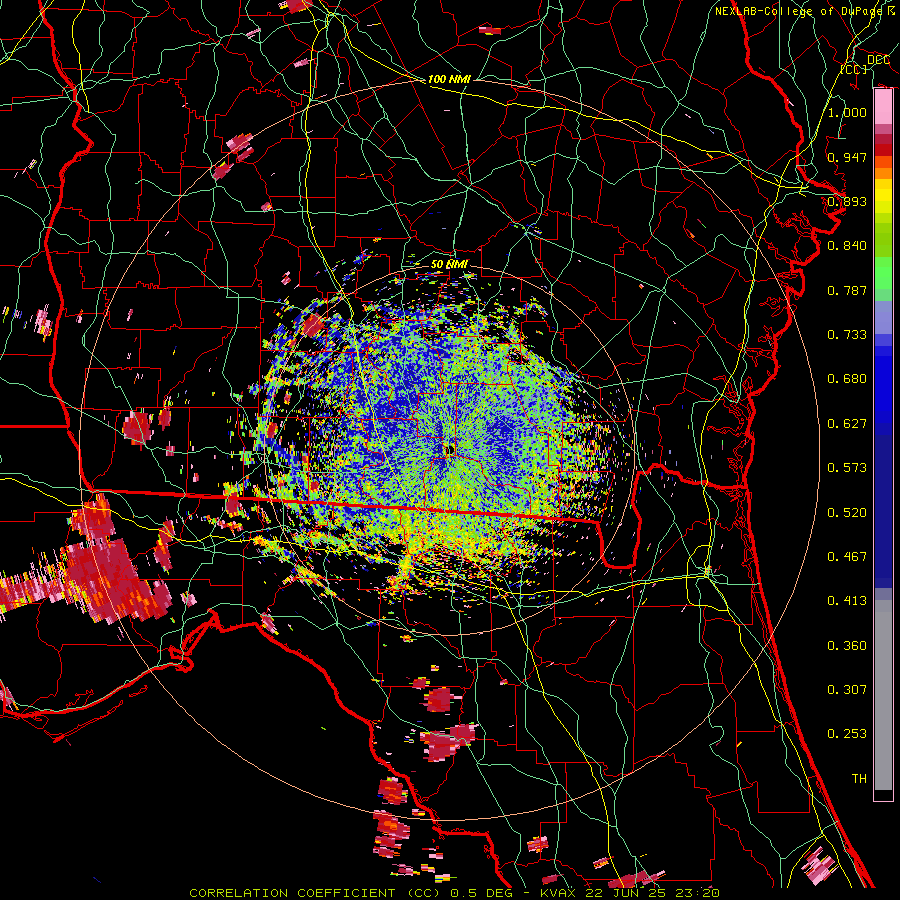The width and height of the screenshot is (900, 900).
Task: Click the NEXLAB-College of DuPage credit text
Action: point(805,11)
